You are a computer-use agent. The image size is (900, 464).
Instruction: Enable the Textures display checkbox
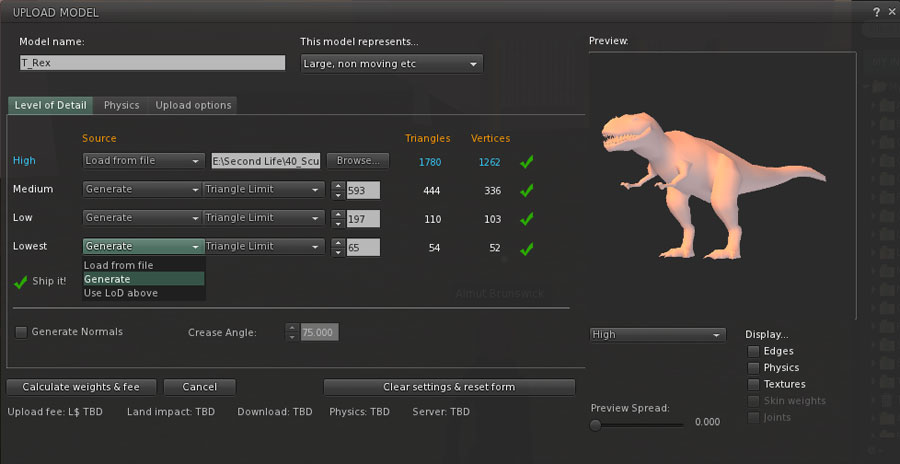[x=753, y=384]
